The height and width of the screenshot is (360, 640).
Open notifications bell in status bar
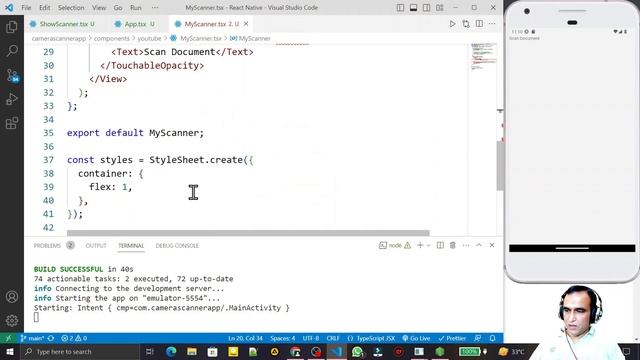pyautogui.click(x=493, y=338)
